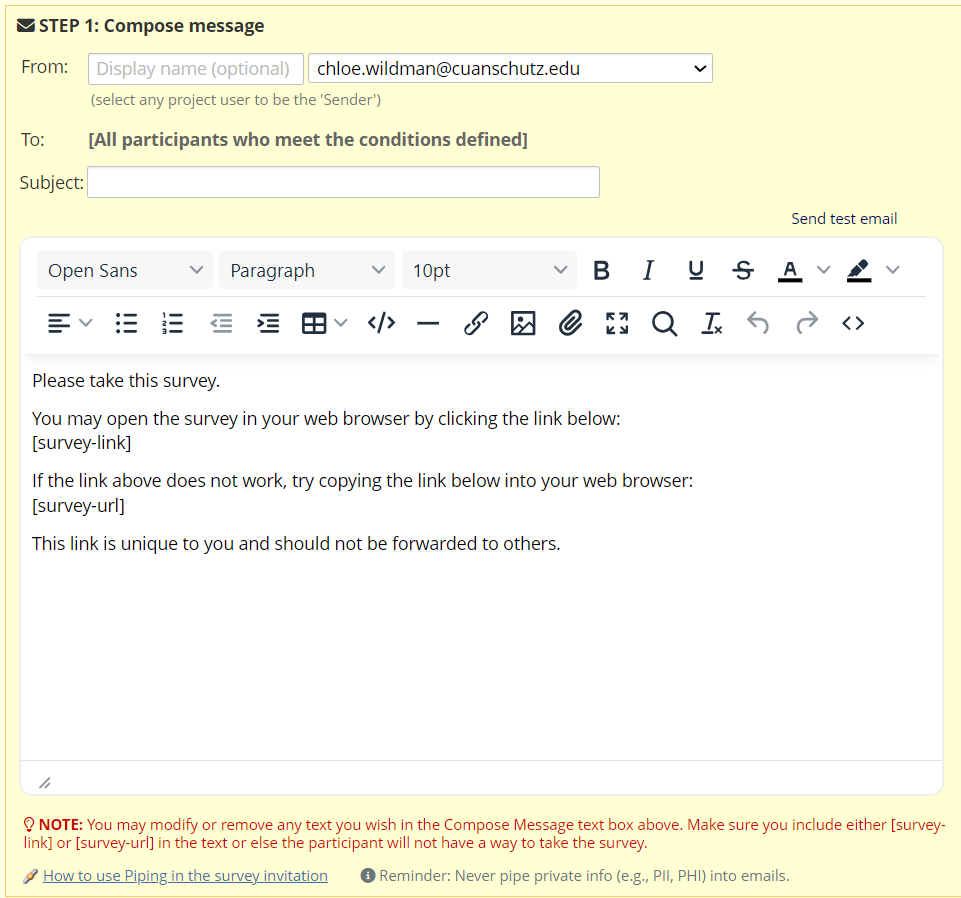Open the editor in fullscreen mode
The height and width of the screenshot is (898, 961).
pos(617,322)
